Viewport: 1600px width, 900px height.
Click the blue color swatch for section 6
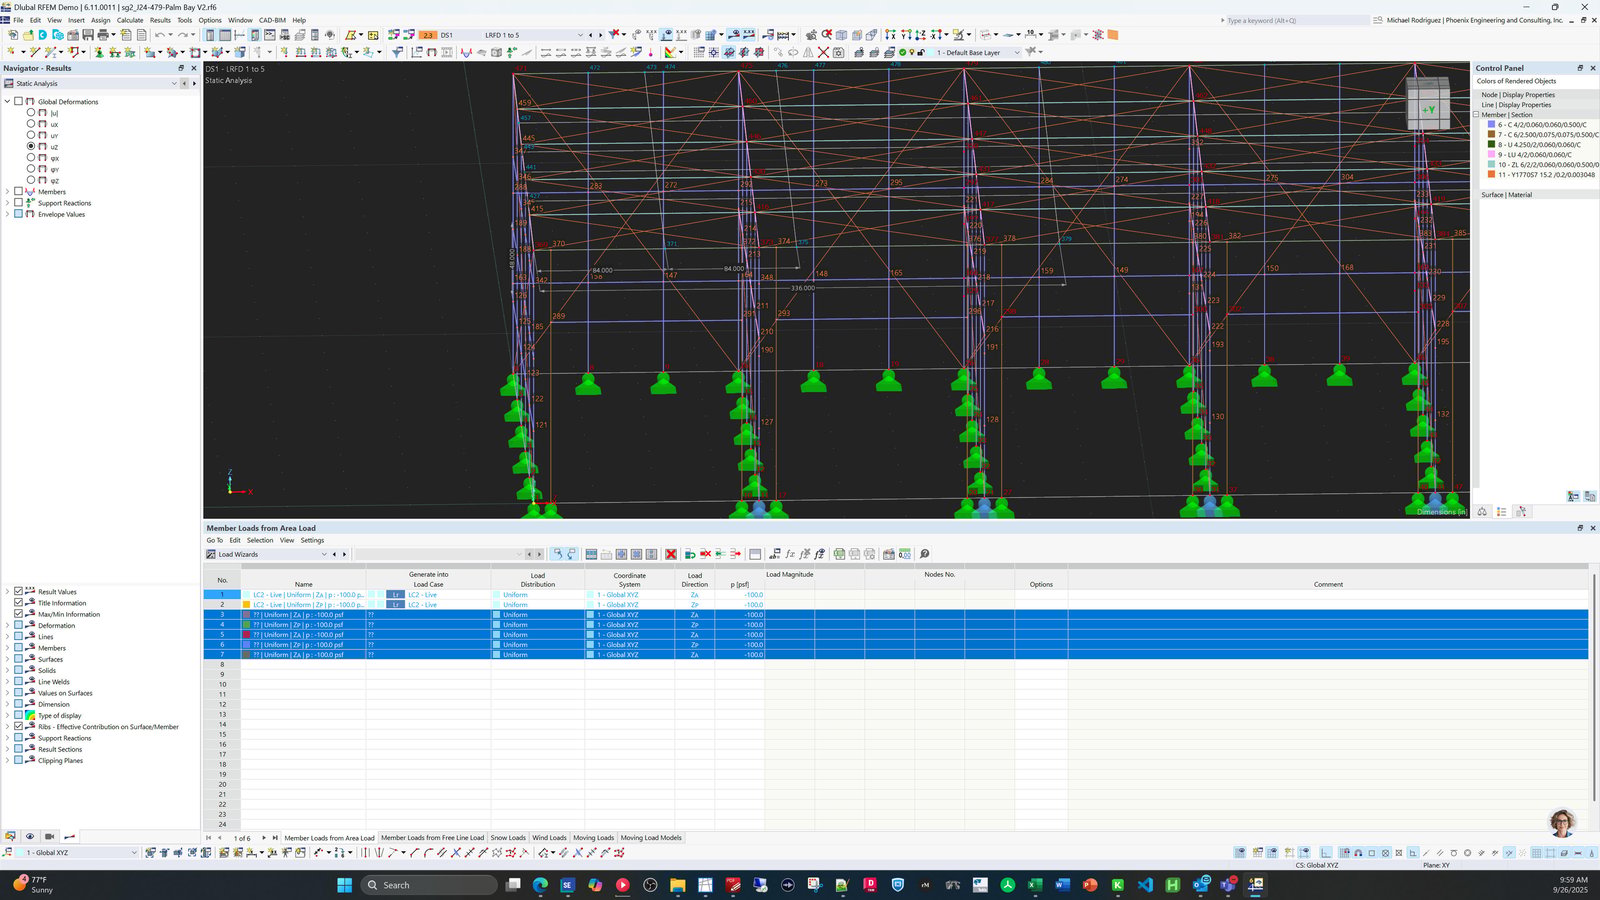1491,124
